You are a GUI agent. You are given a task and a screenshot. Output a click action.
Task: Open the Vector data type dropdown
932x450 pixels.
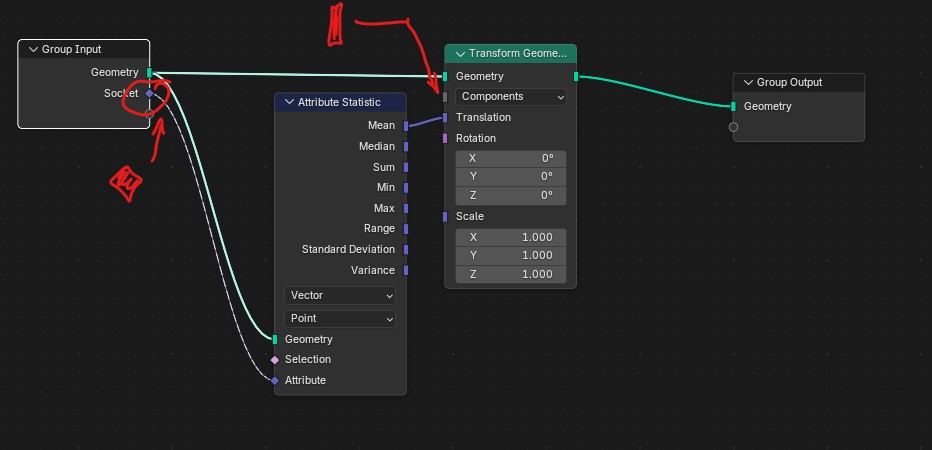click(x=340, y=296)
